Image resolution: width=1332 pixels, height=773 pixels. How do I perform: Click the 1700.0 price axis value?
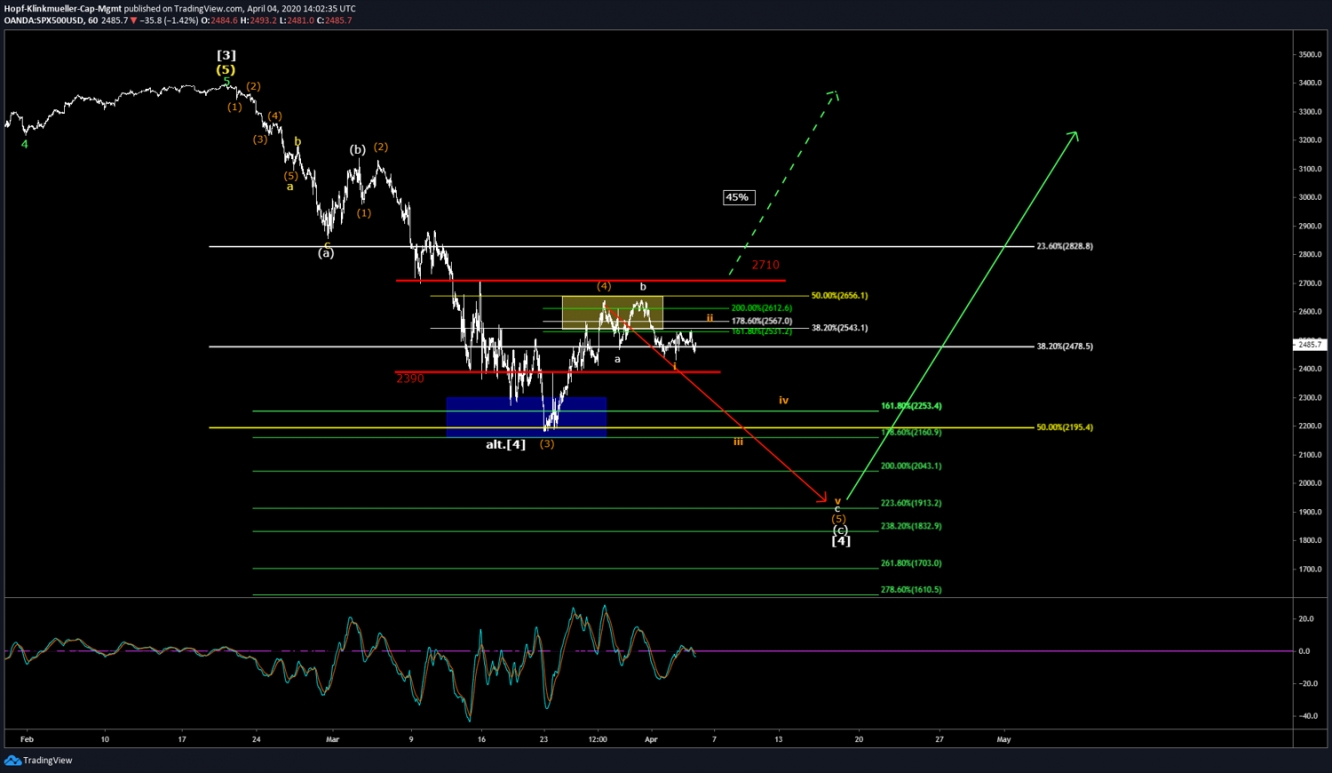pos(1311,569)
